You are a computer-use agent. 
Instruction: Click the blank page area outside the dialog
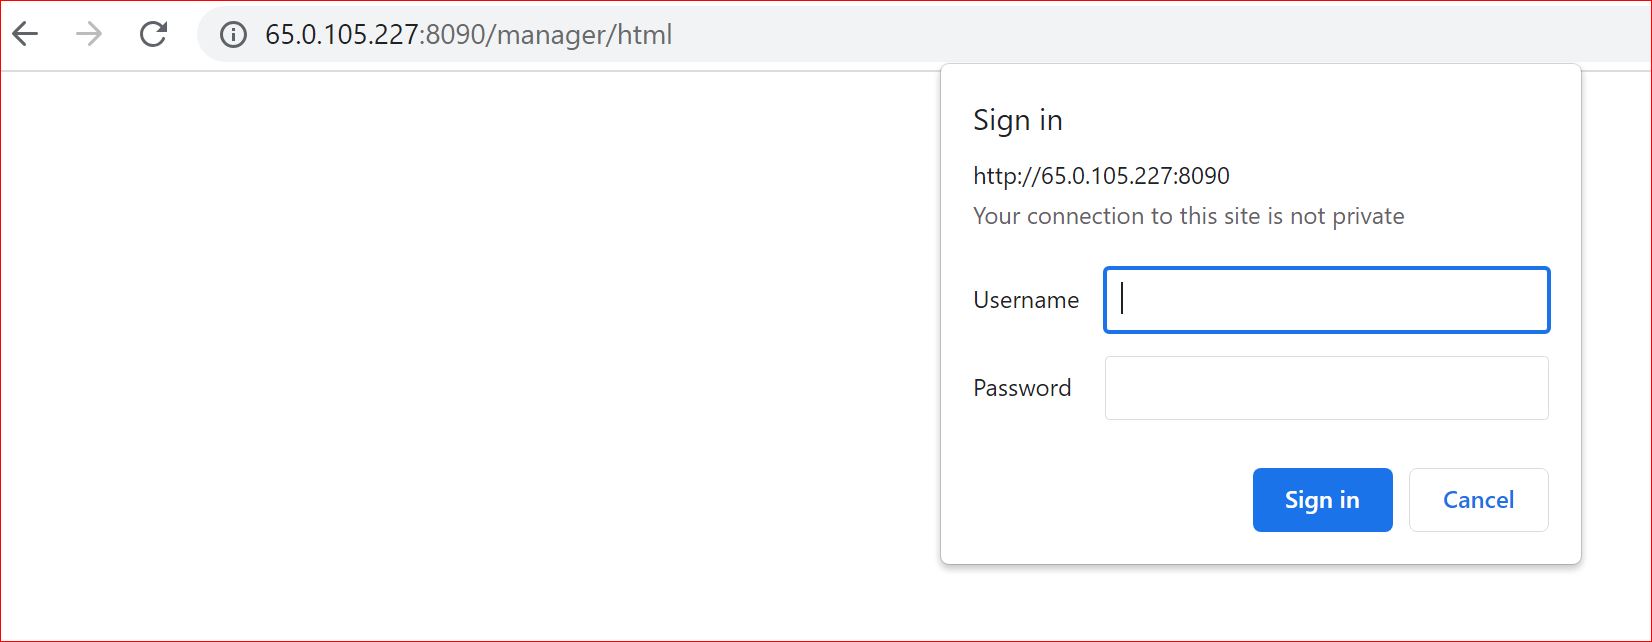(x=450, y=400)
